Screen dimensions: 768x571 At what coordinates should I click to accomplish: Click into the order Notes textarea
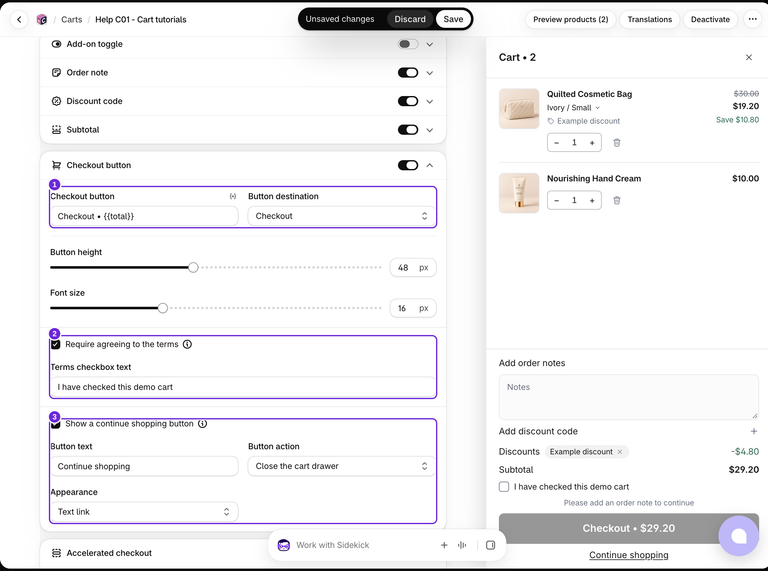tap(628, 397)
